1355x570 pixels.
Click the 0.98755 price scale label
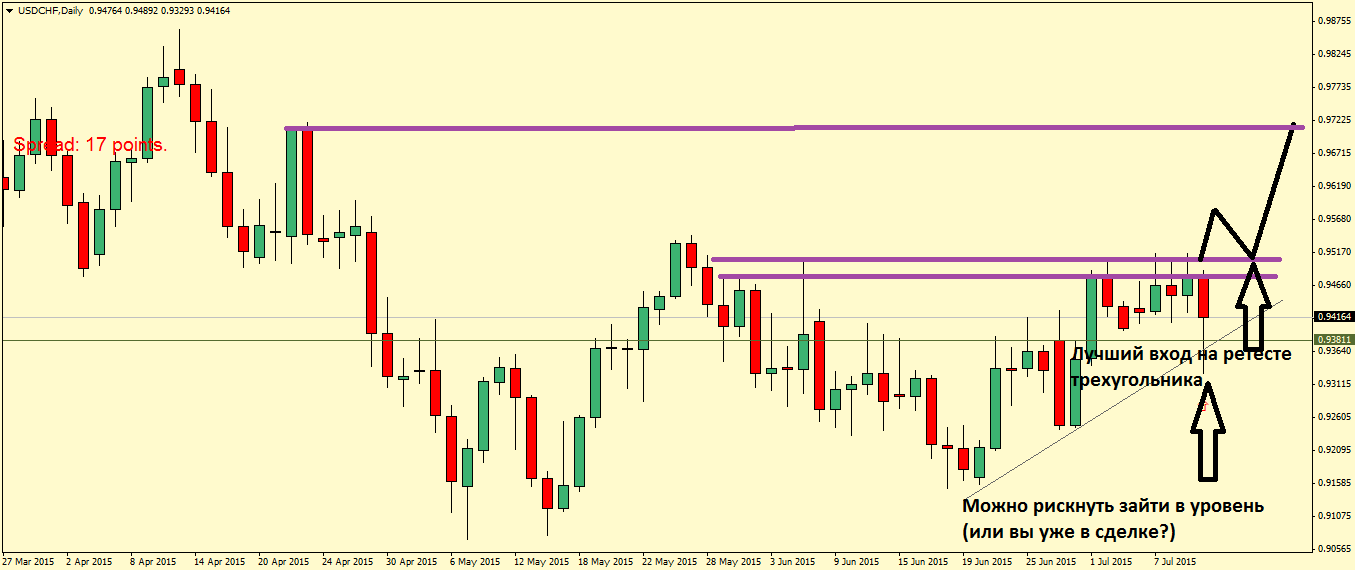[1336, 20]
